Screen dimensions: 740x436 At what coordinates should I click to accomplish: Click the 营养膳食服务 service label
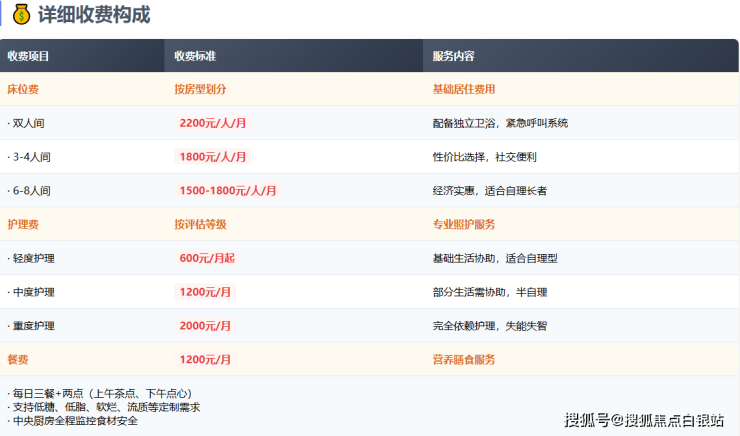pyautogui.click(x=463, y=359)
